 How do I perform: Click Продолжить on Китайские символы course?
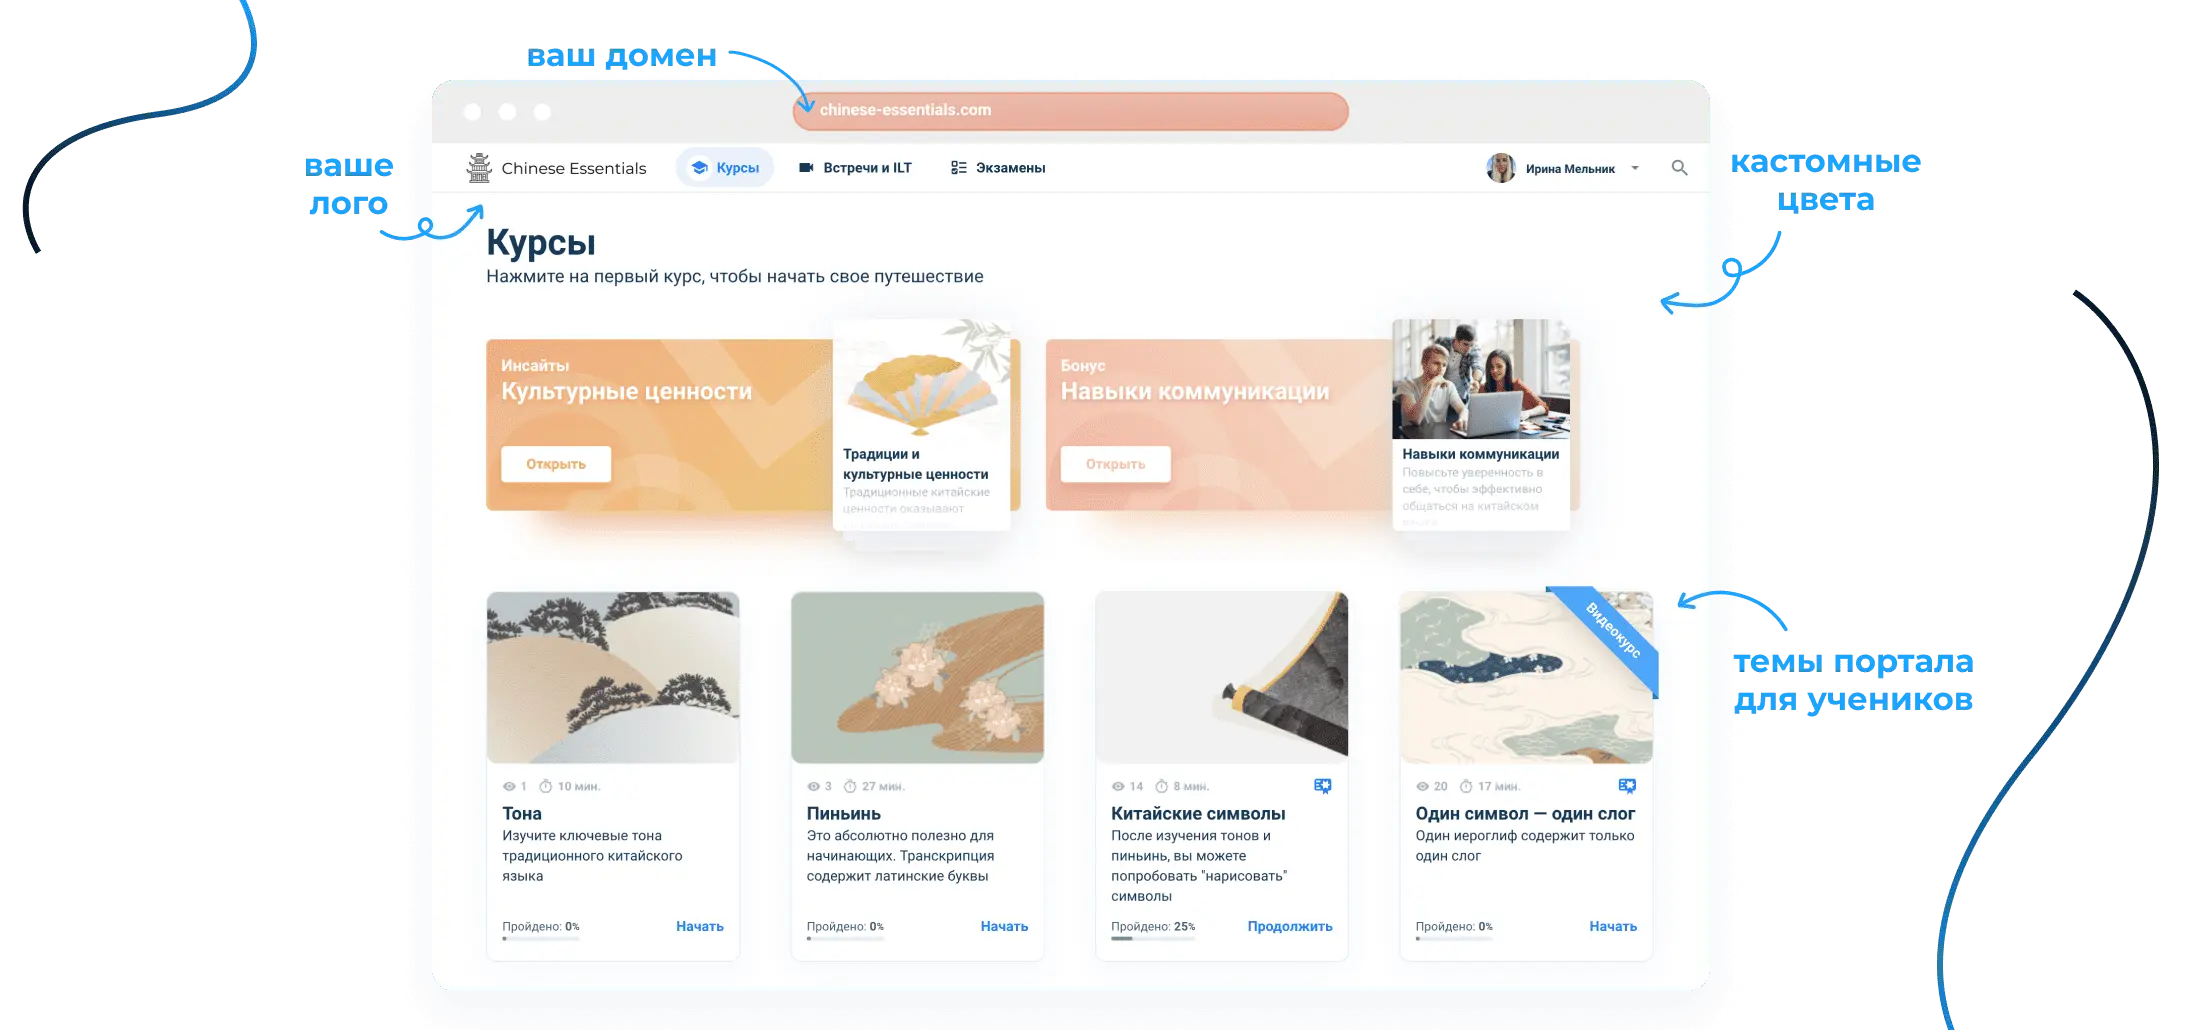click(x=1289, y=926)
